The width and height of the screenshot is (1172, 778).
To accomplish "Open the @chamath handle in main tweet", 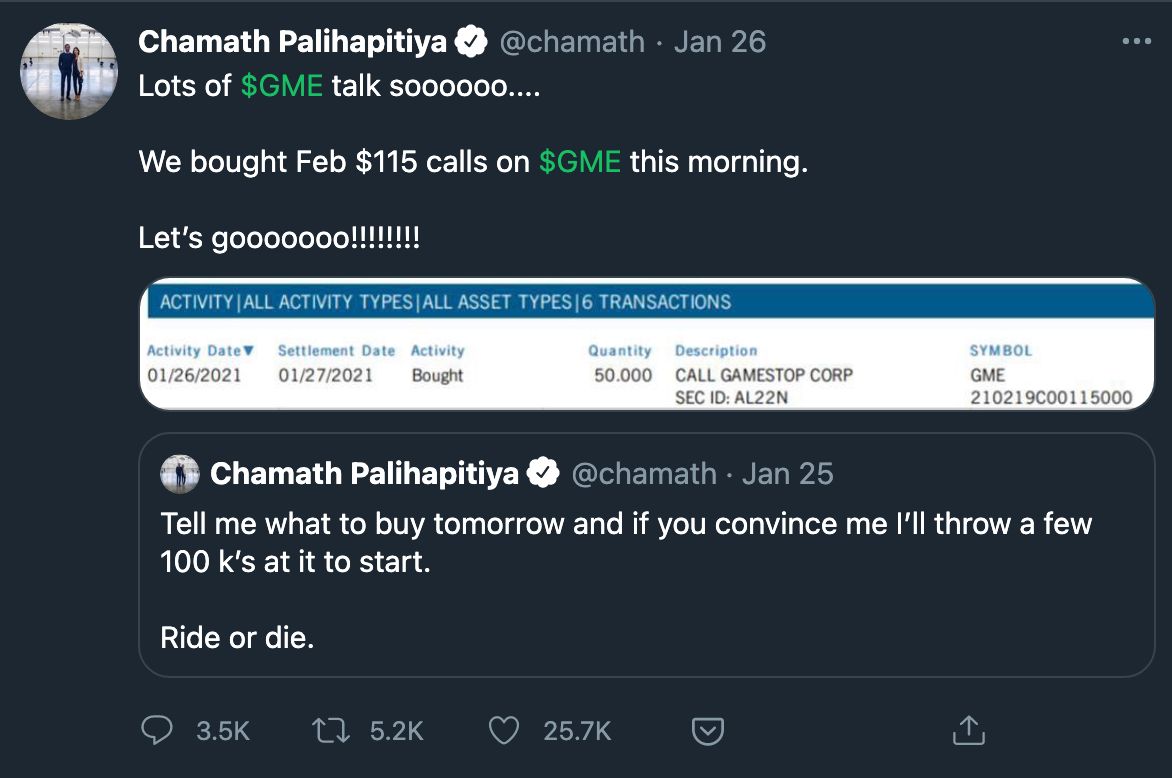I will pyautogui.click(x=571, y=42).
